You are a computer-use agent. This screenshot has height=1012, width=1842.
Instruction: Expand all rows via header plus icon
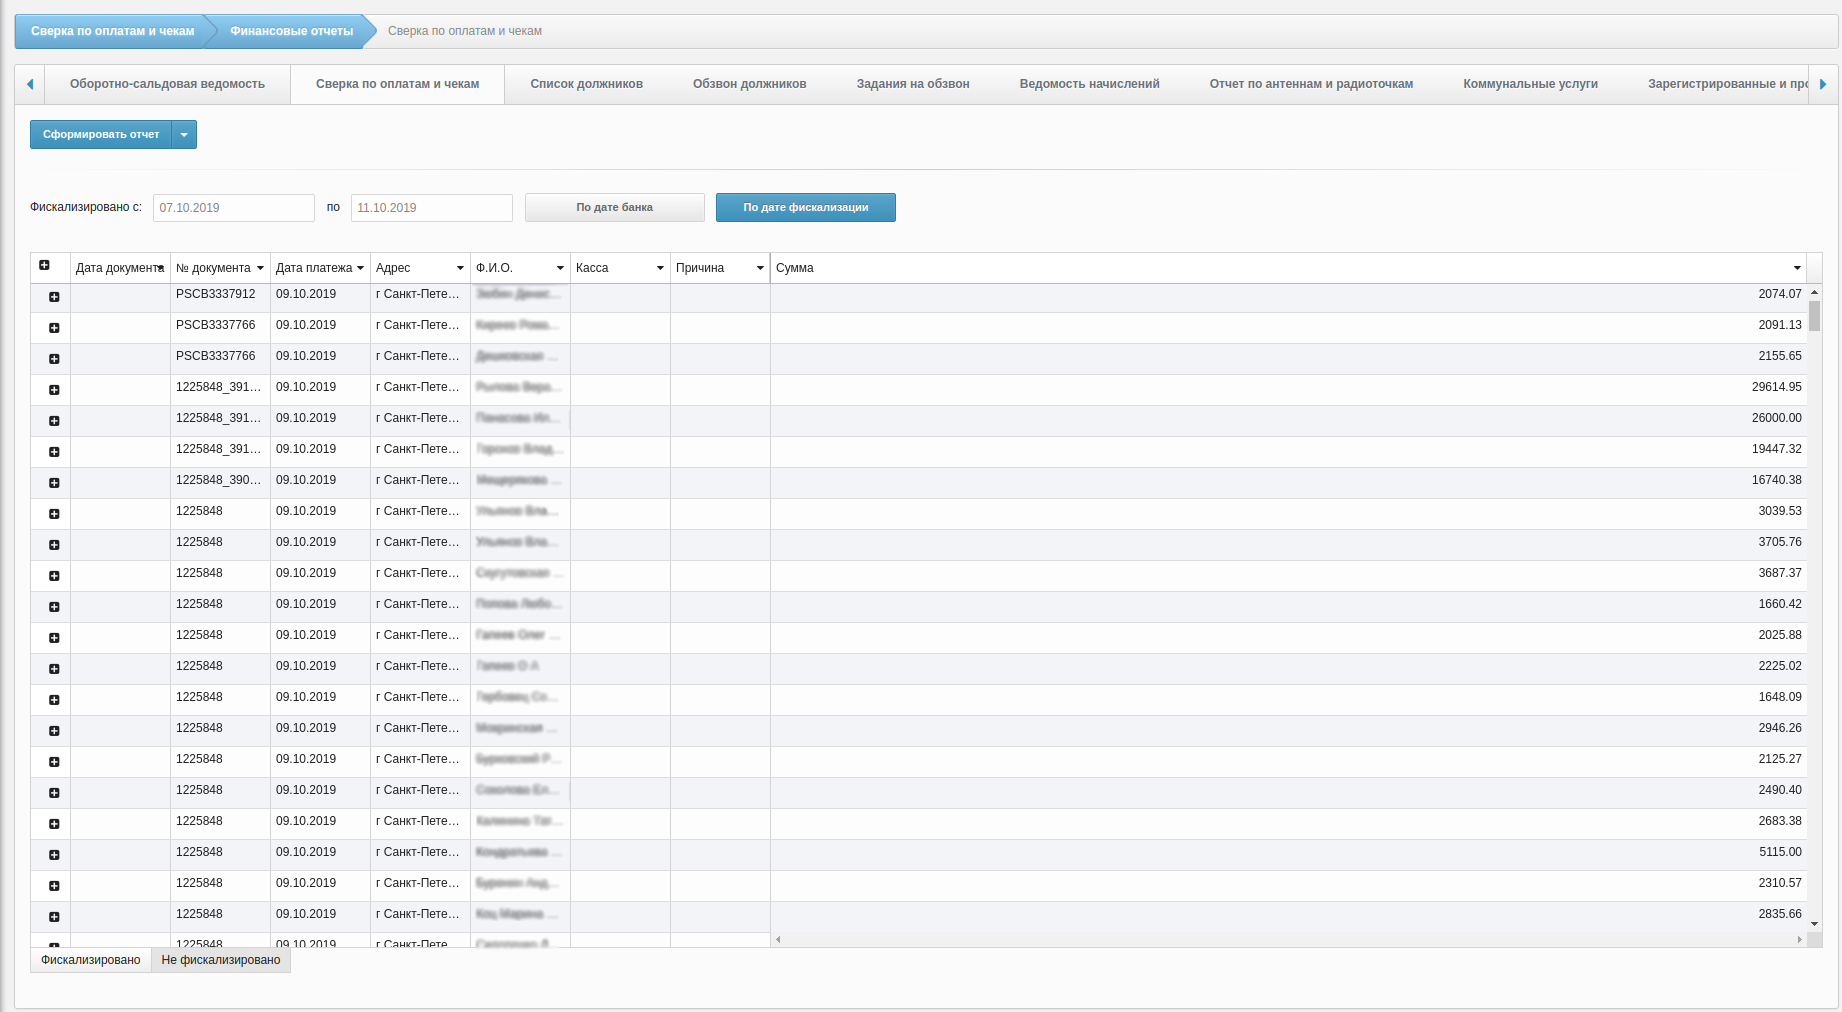click(x=44, y=266)
